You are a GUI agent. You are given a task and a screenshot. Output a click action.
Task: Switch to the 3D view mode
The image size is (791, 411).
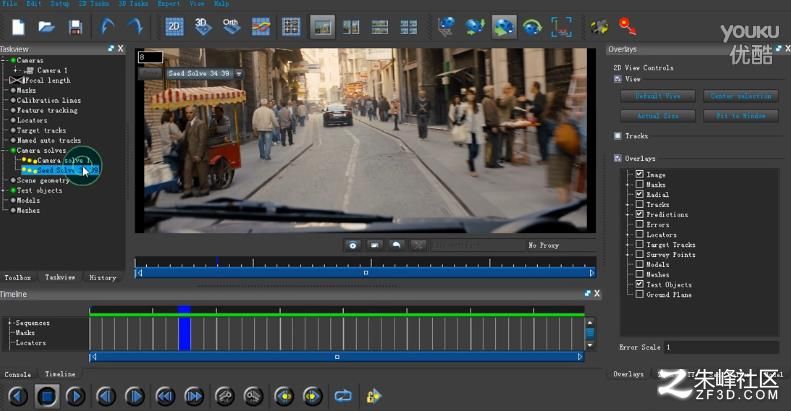pyautogui.click(x=203, y=27)
